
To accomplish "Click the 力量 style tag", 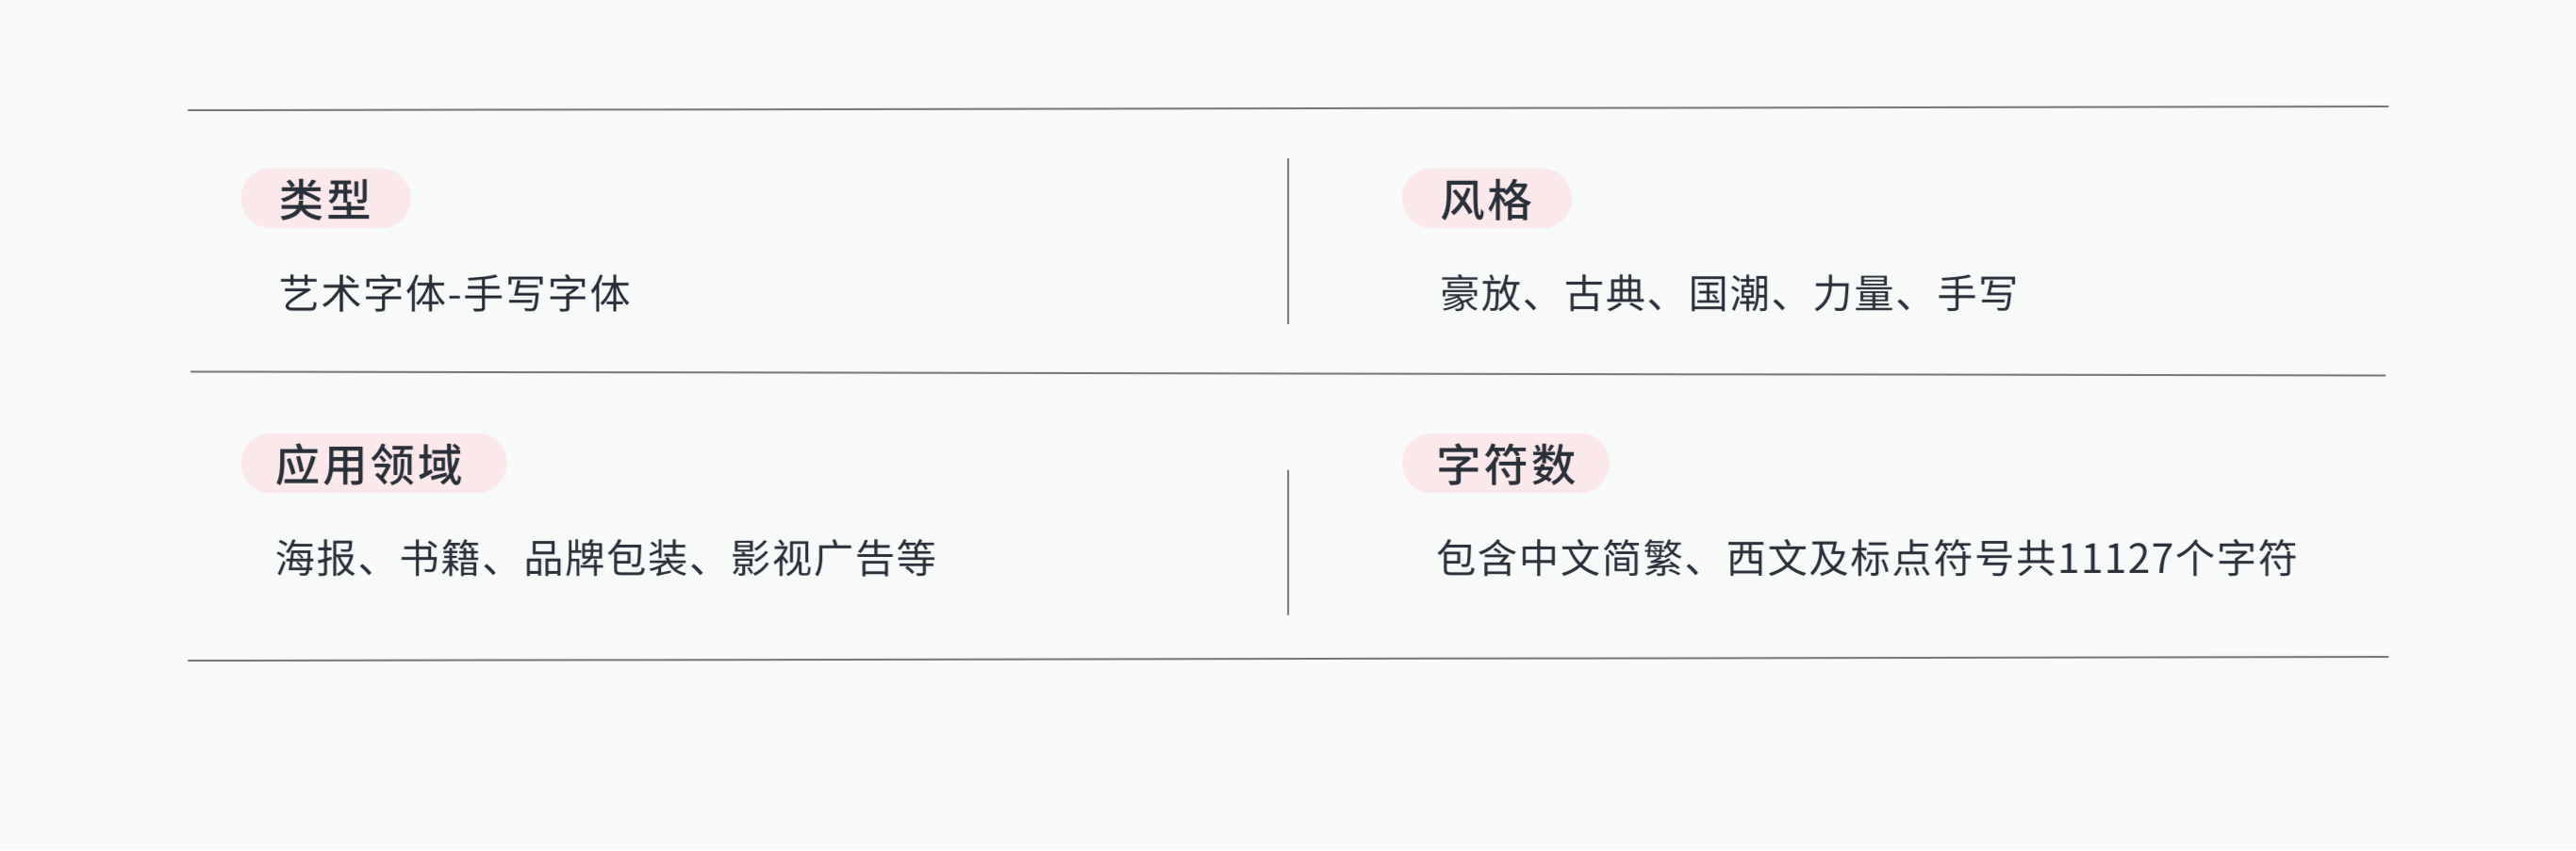I will coord(1853,294).
